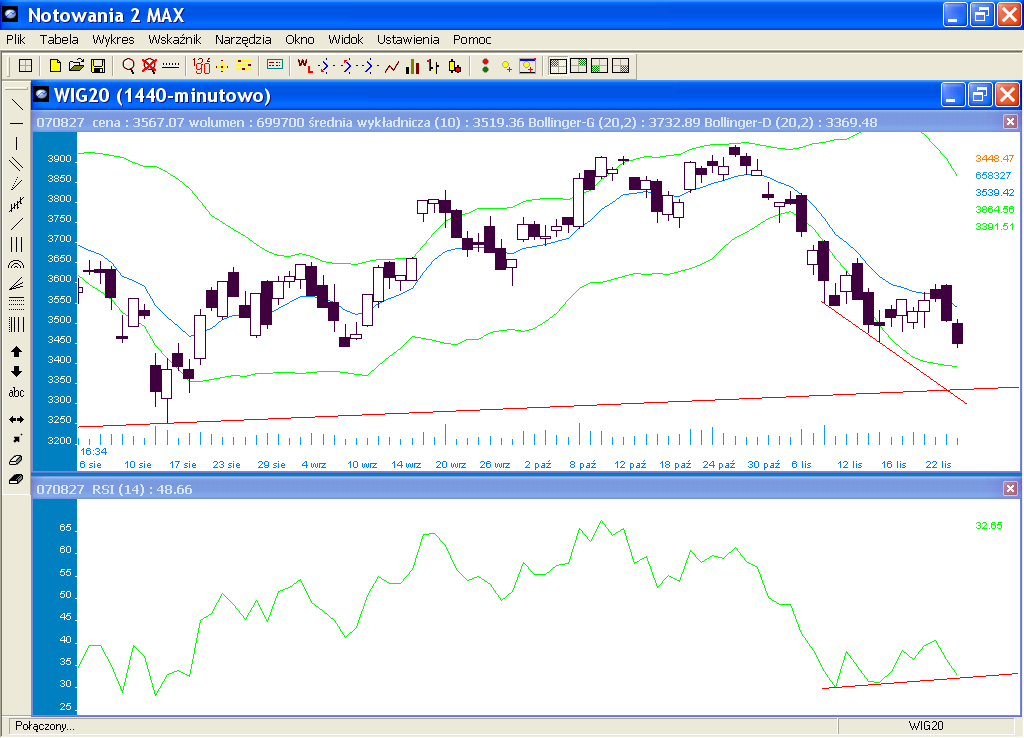
Task: Click the add chart window icon
Action: tap(528, 66)
